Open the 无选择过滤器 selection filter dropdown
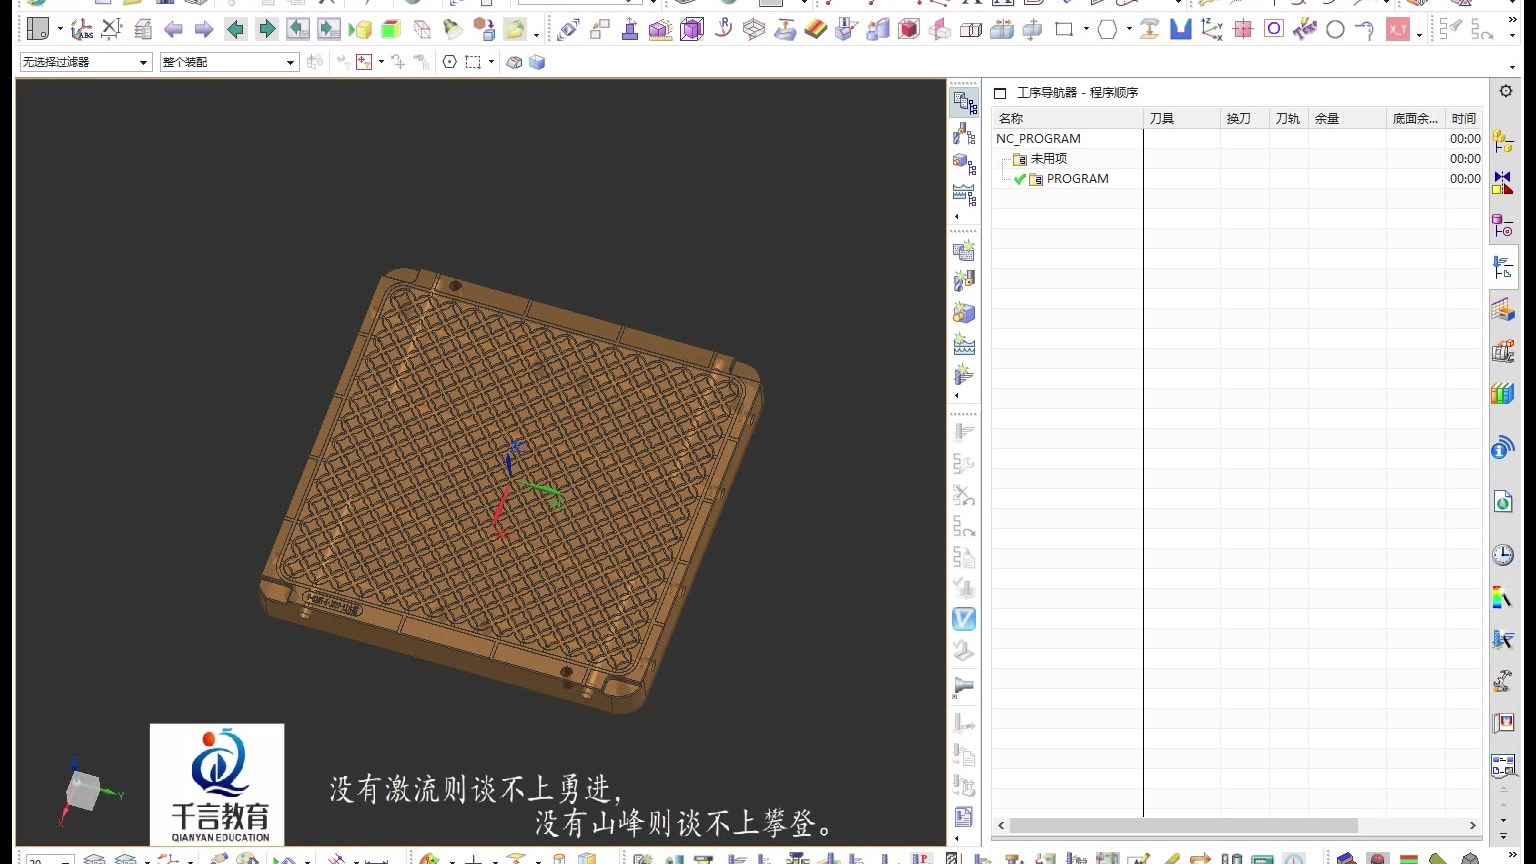Viewport: 1536px width, 864px height. tap(85, 62)
